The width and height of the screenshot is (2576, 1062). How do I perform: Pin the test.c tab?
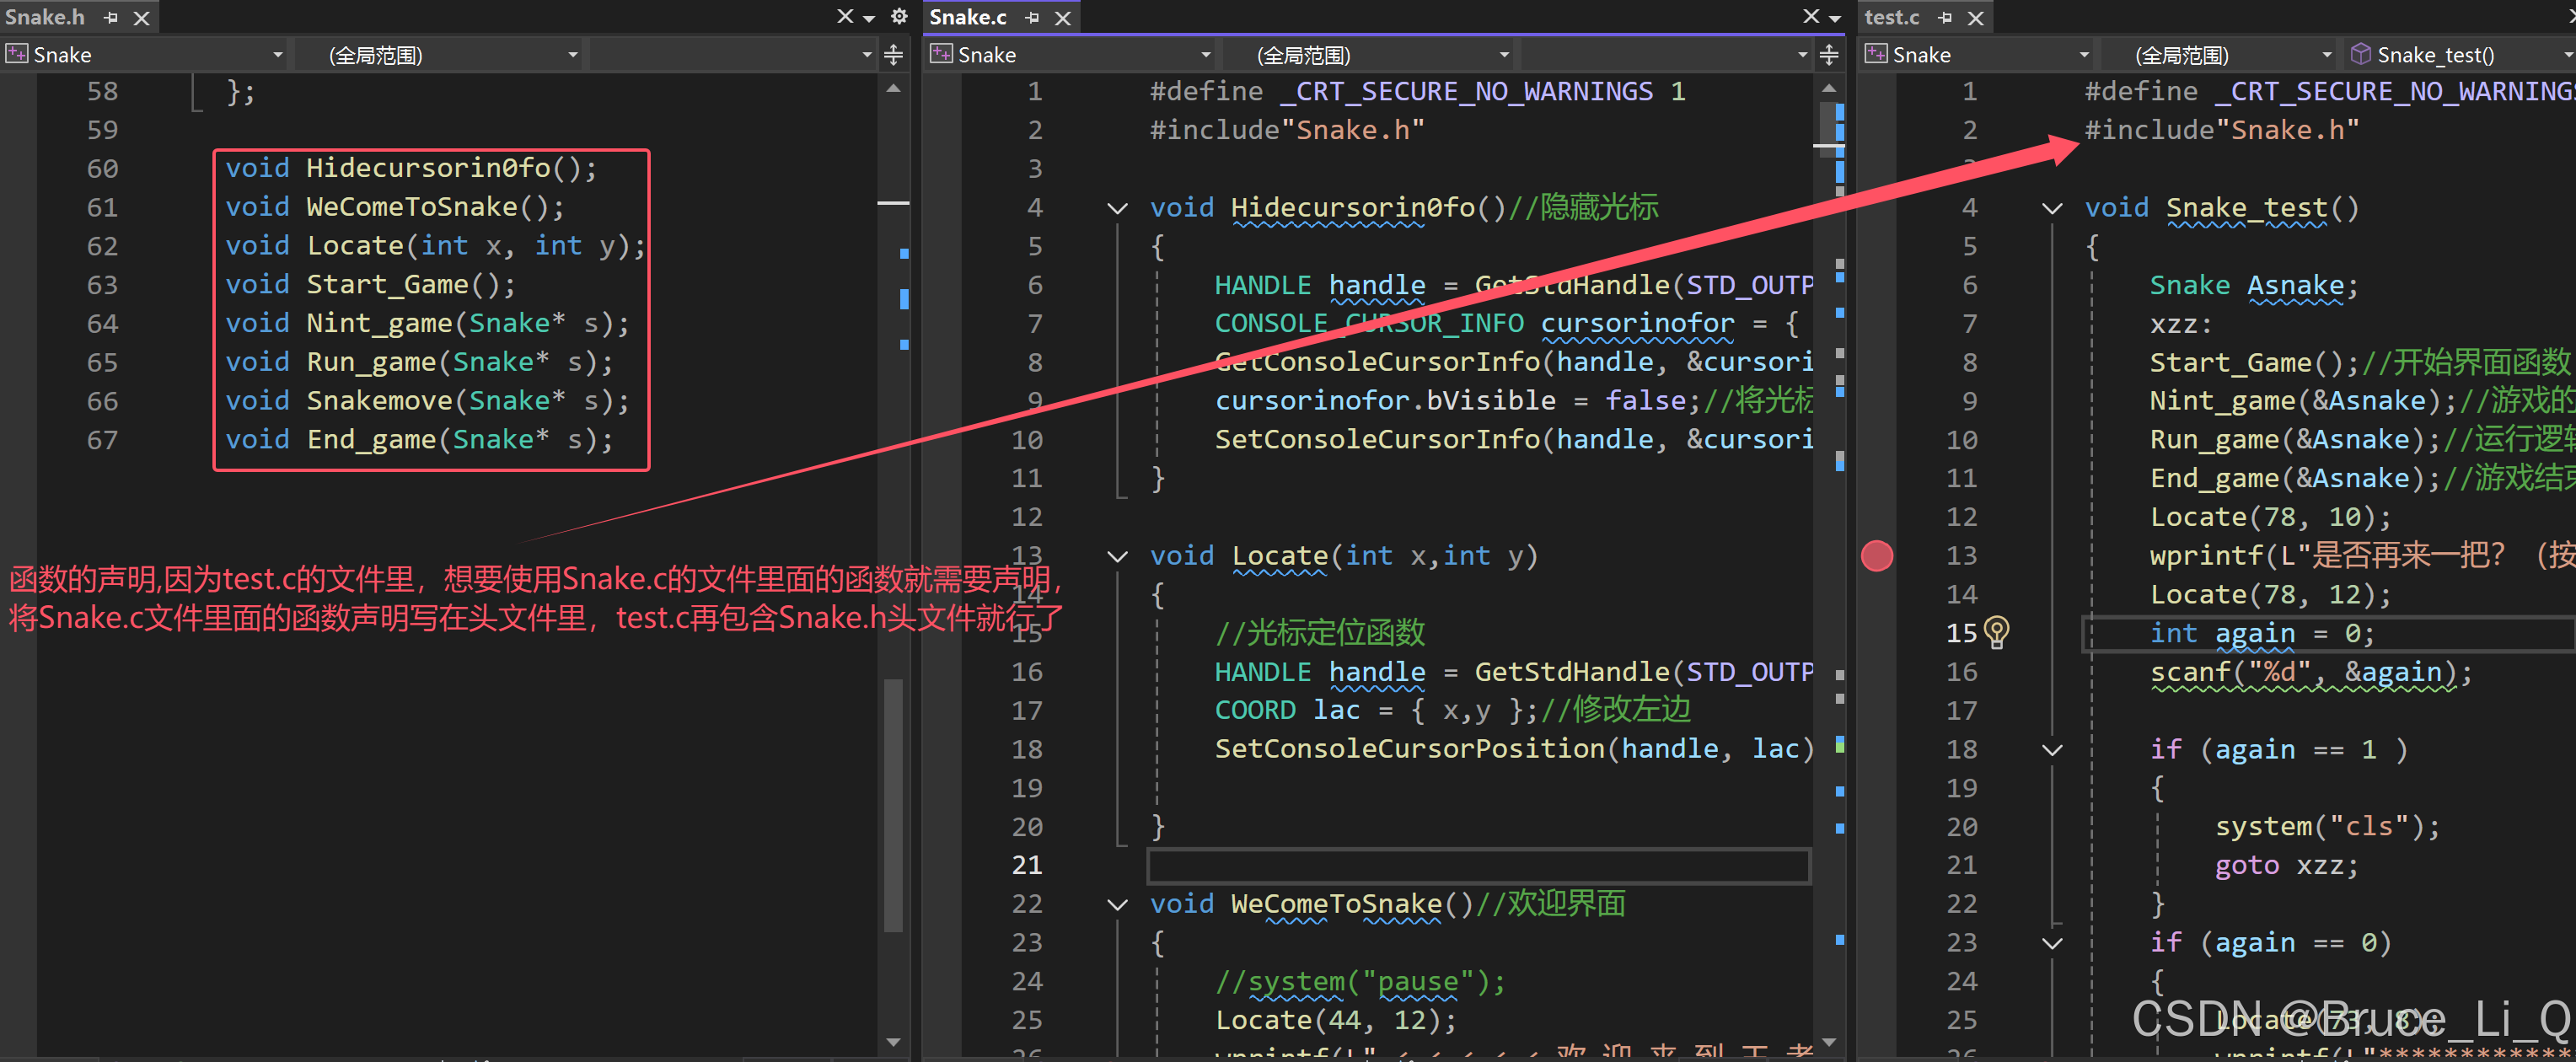point(1945,18)
